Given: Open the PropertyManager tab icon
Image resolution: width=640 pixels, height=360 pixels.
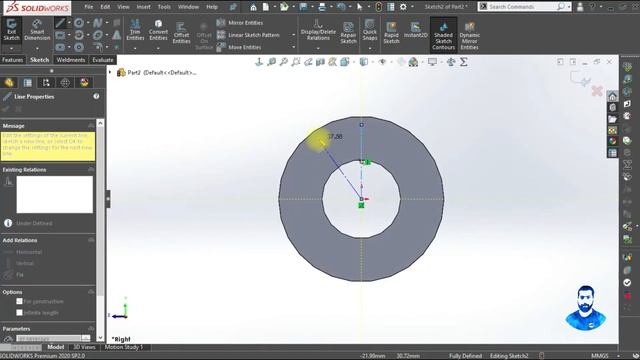Looking at the screenshot, I should point(28,83).
